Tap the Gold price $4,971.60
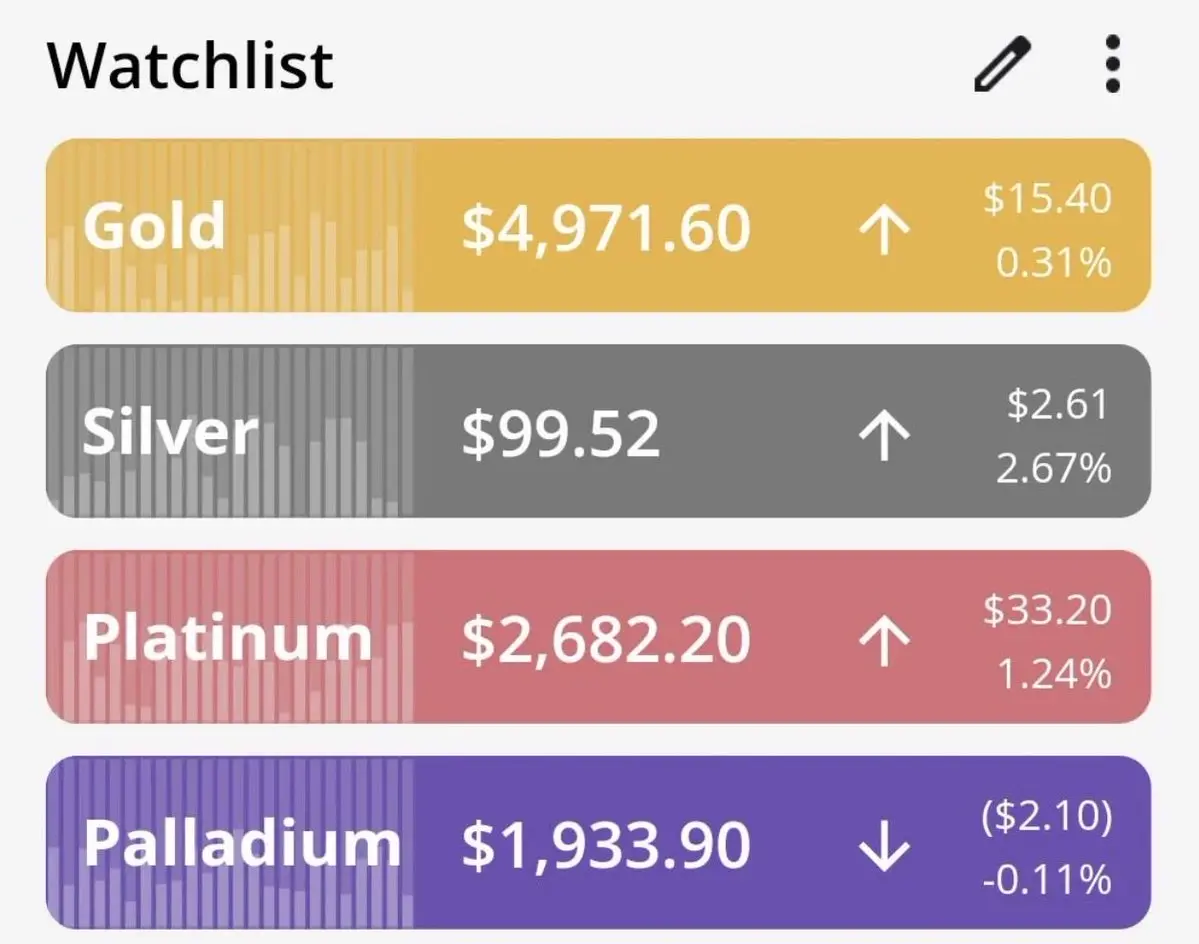Screen dimensions: 1199x944 (x=605, y=228)
